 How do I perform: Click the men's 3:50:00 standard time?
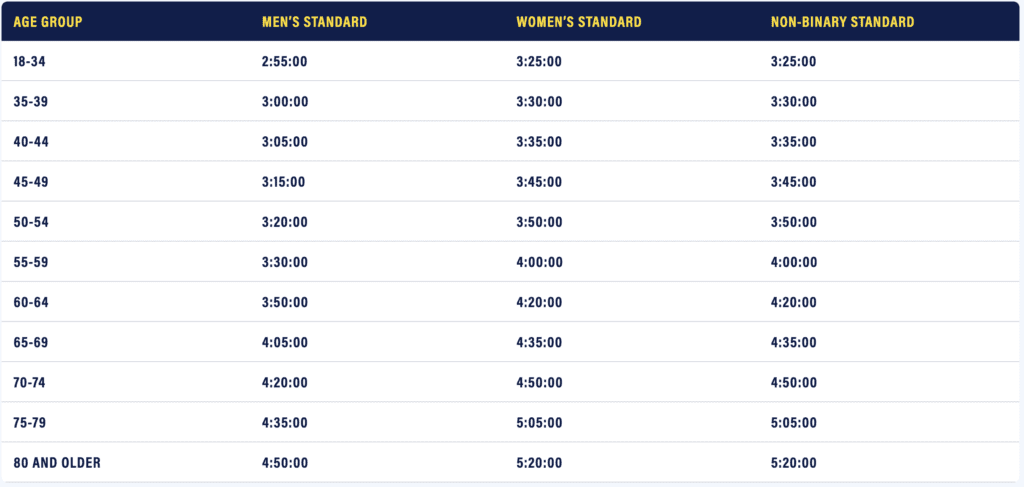click(285, 302)
